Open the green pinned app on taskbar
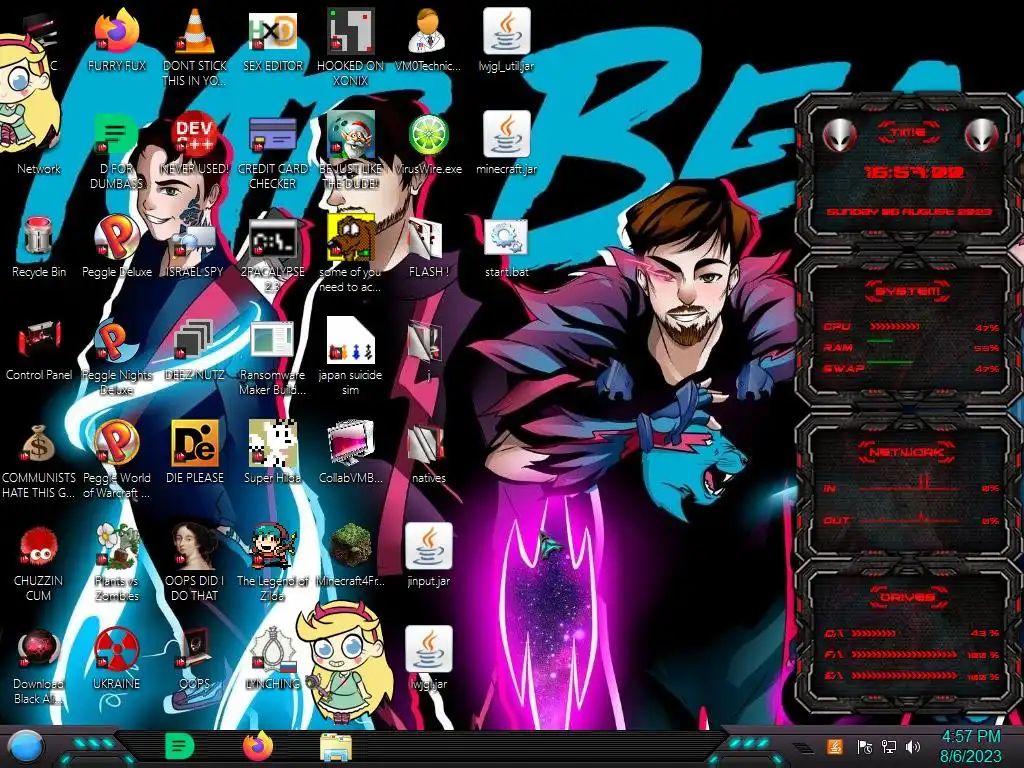The width and height of the screenshot is (1024, 768). [178, 746]
